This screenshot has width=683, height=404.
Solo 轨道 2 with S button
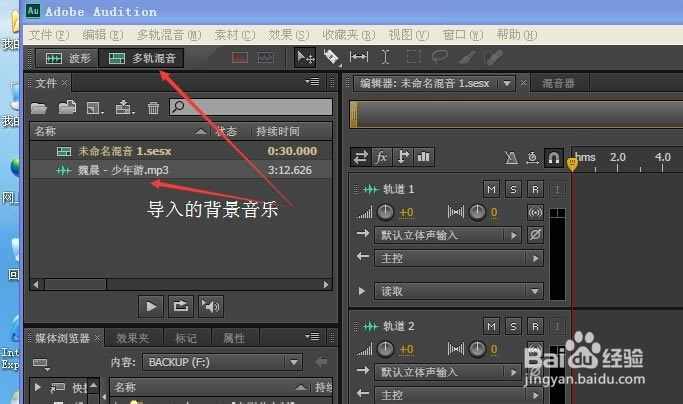513,326
